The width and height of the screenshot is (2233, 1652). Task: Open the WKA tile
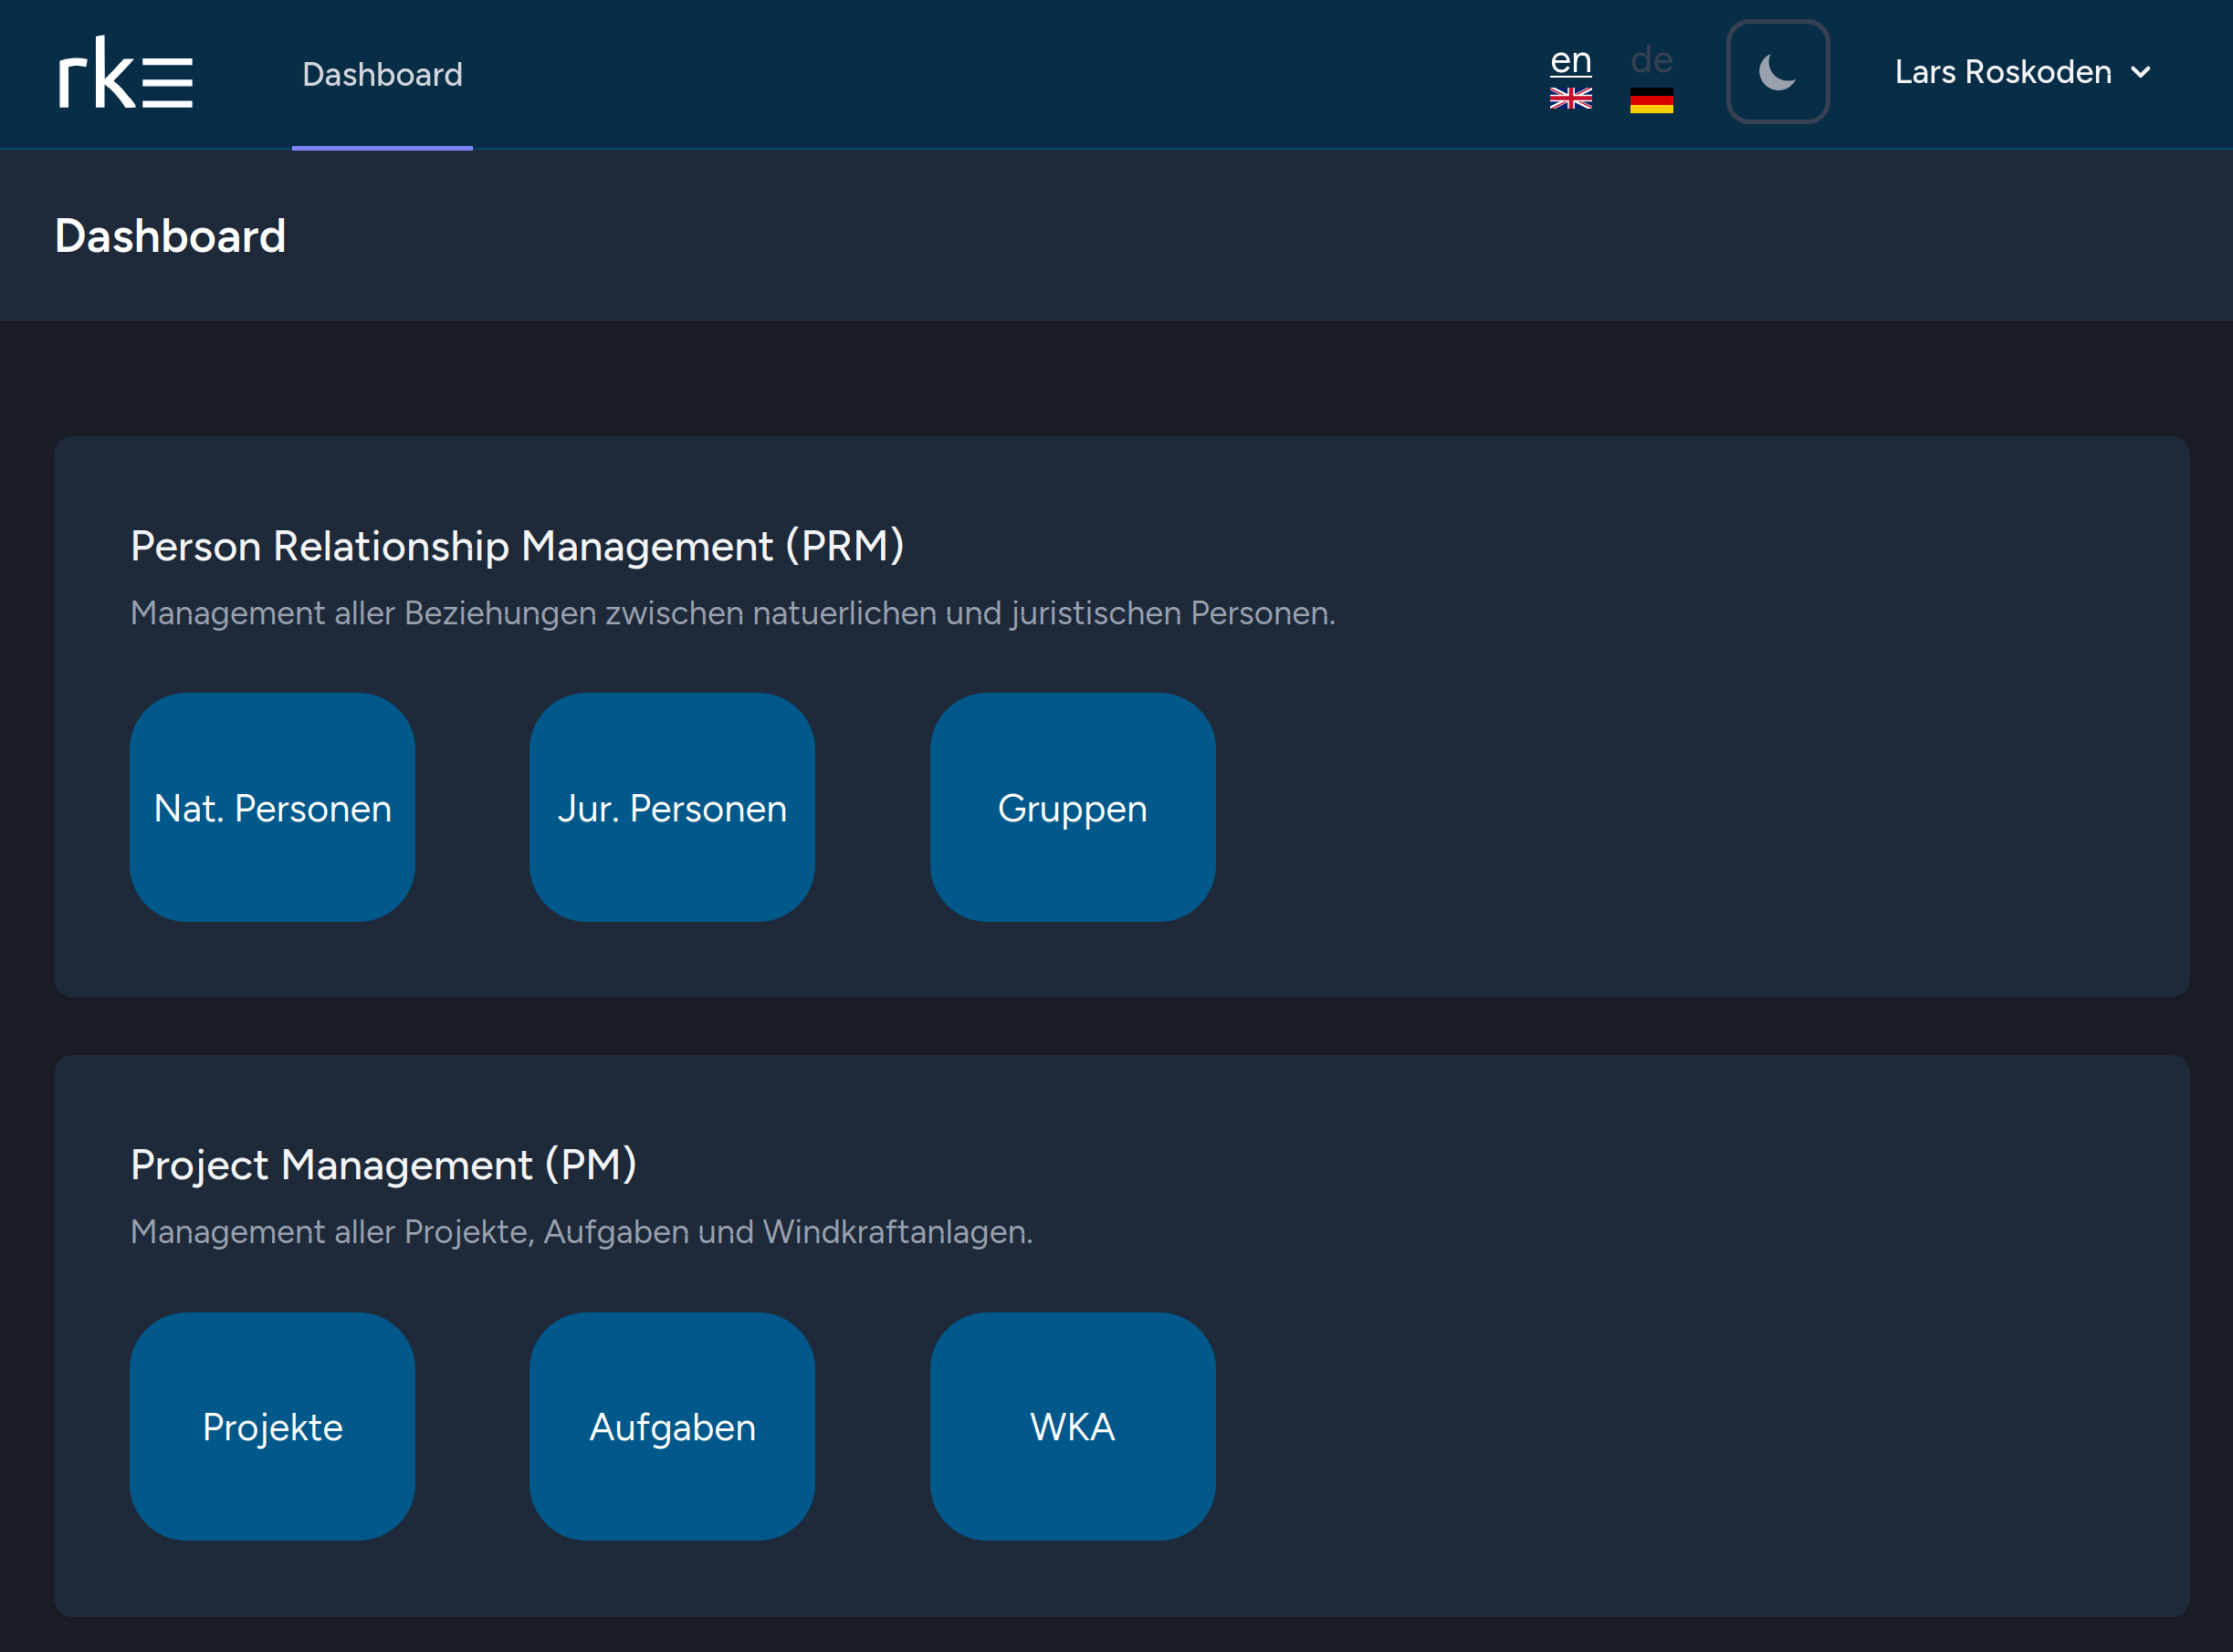pos(1072,1426)
